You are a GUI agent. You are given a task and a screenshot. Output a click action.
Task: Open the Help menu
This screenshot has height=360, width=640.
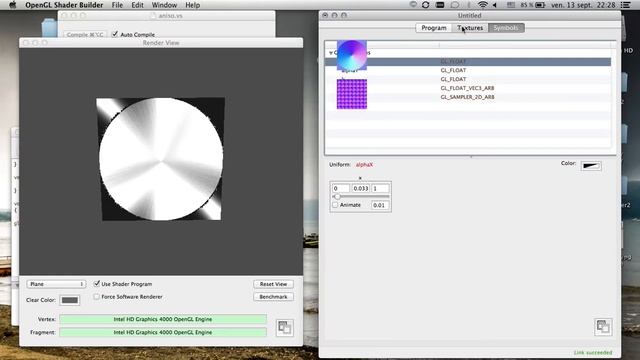tap(193, 5)
